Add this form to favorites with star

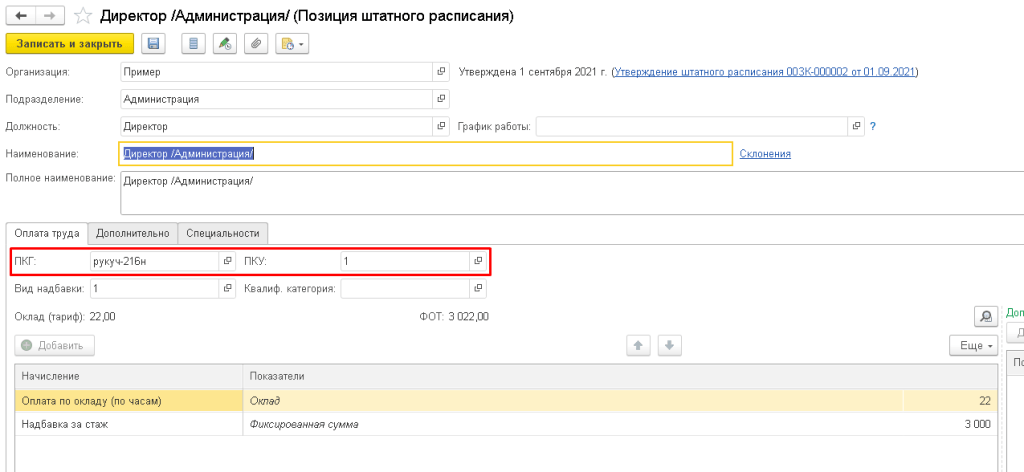[85, 17]
